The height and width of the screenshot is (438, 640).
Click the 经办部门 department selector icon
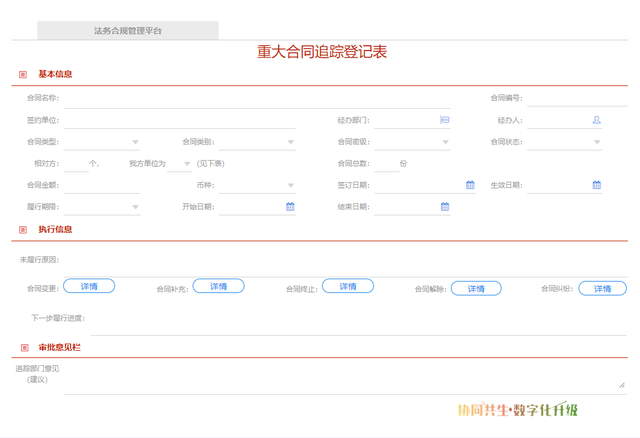(445, 120)
